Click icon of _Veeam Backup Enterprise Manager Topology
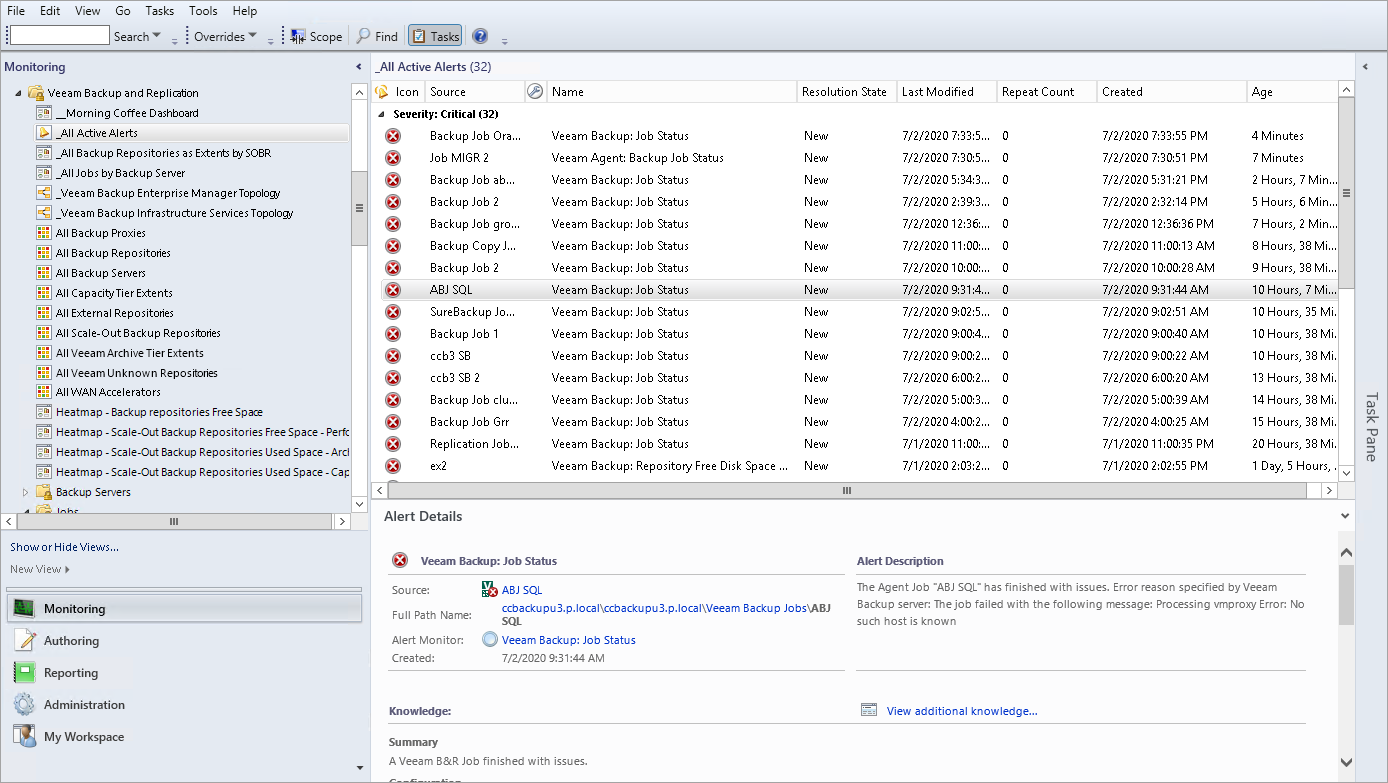 coord(44,193)
